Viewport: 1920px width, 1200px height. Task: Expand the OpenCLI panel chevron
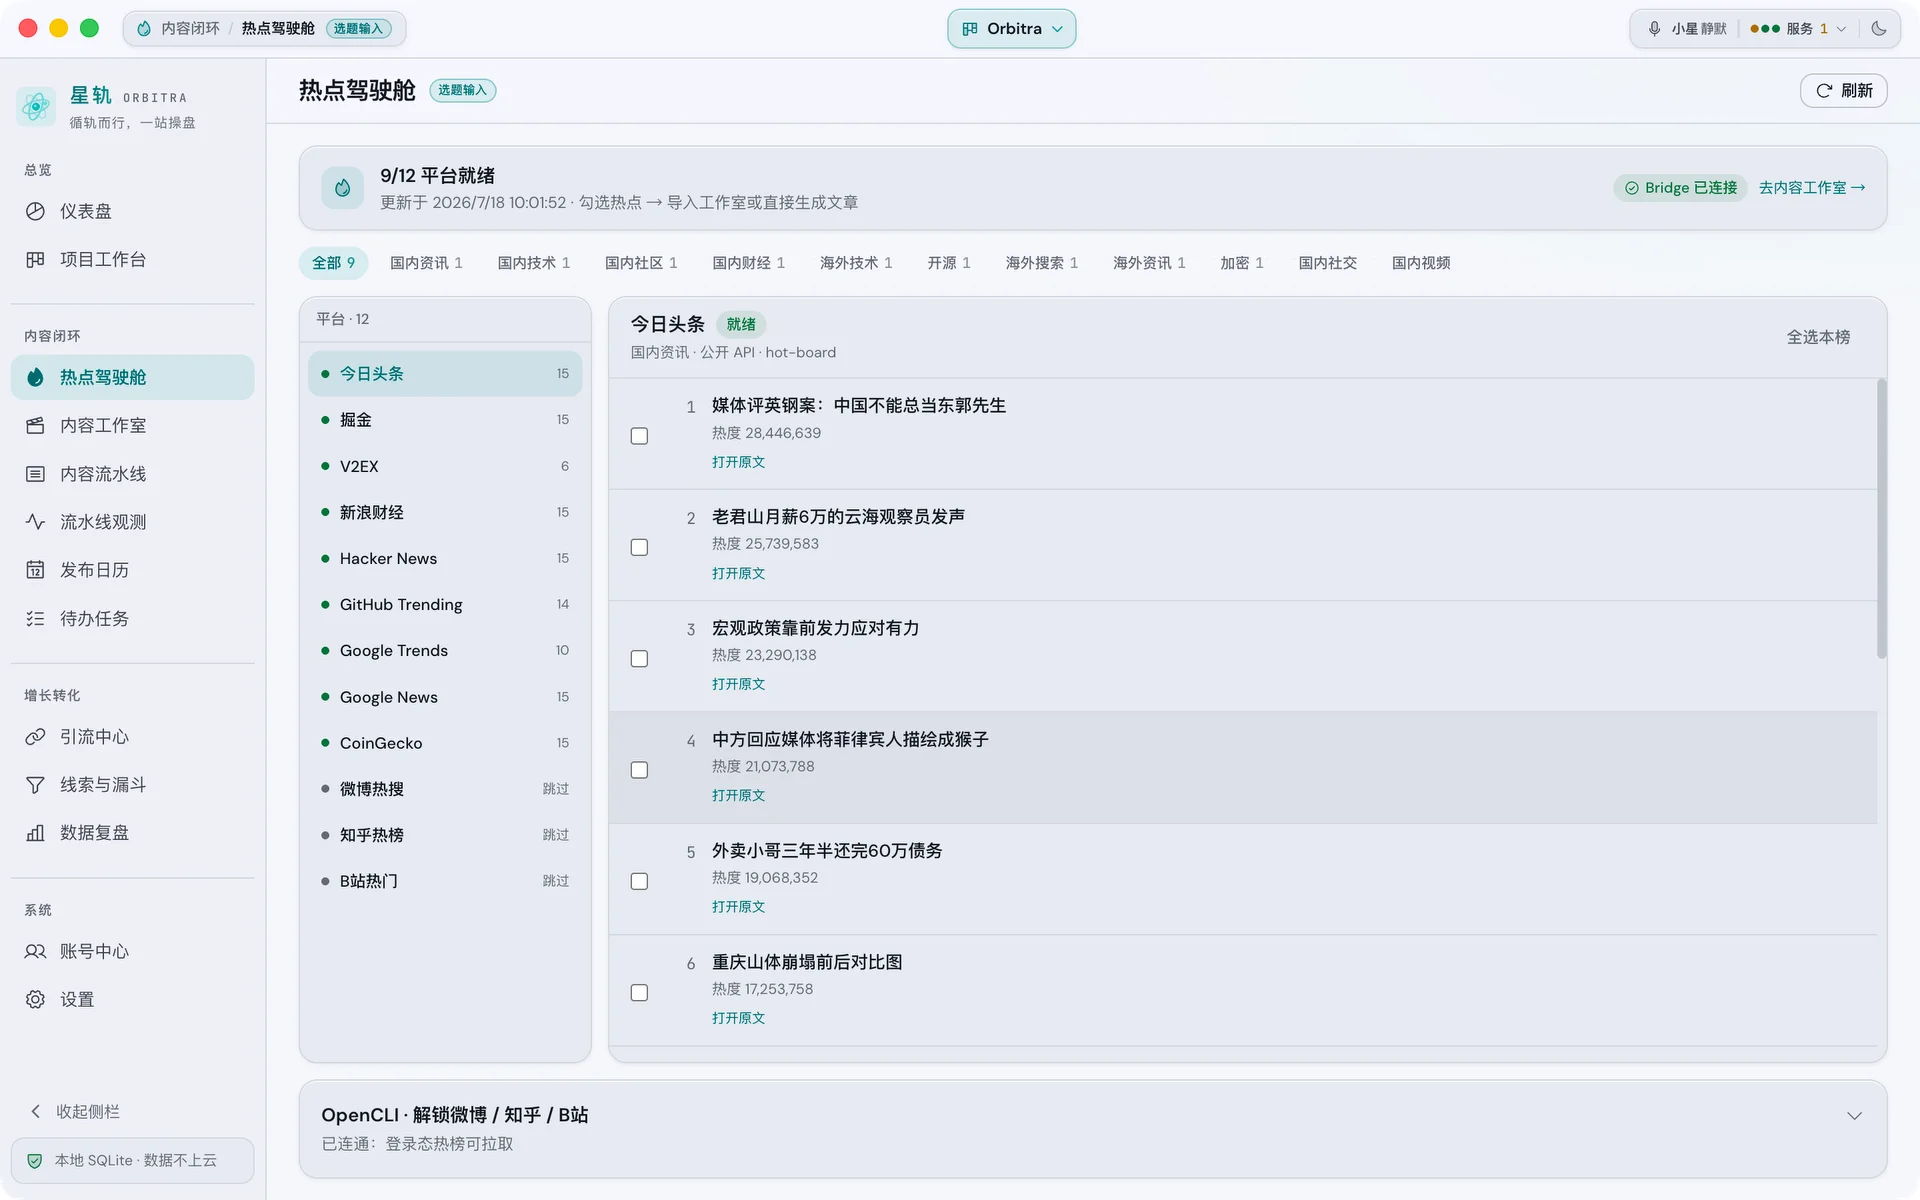(x=1854, y=1116)
